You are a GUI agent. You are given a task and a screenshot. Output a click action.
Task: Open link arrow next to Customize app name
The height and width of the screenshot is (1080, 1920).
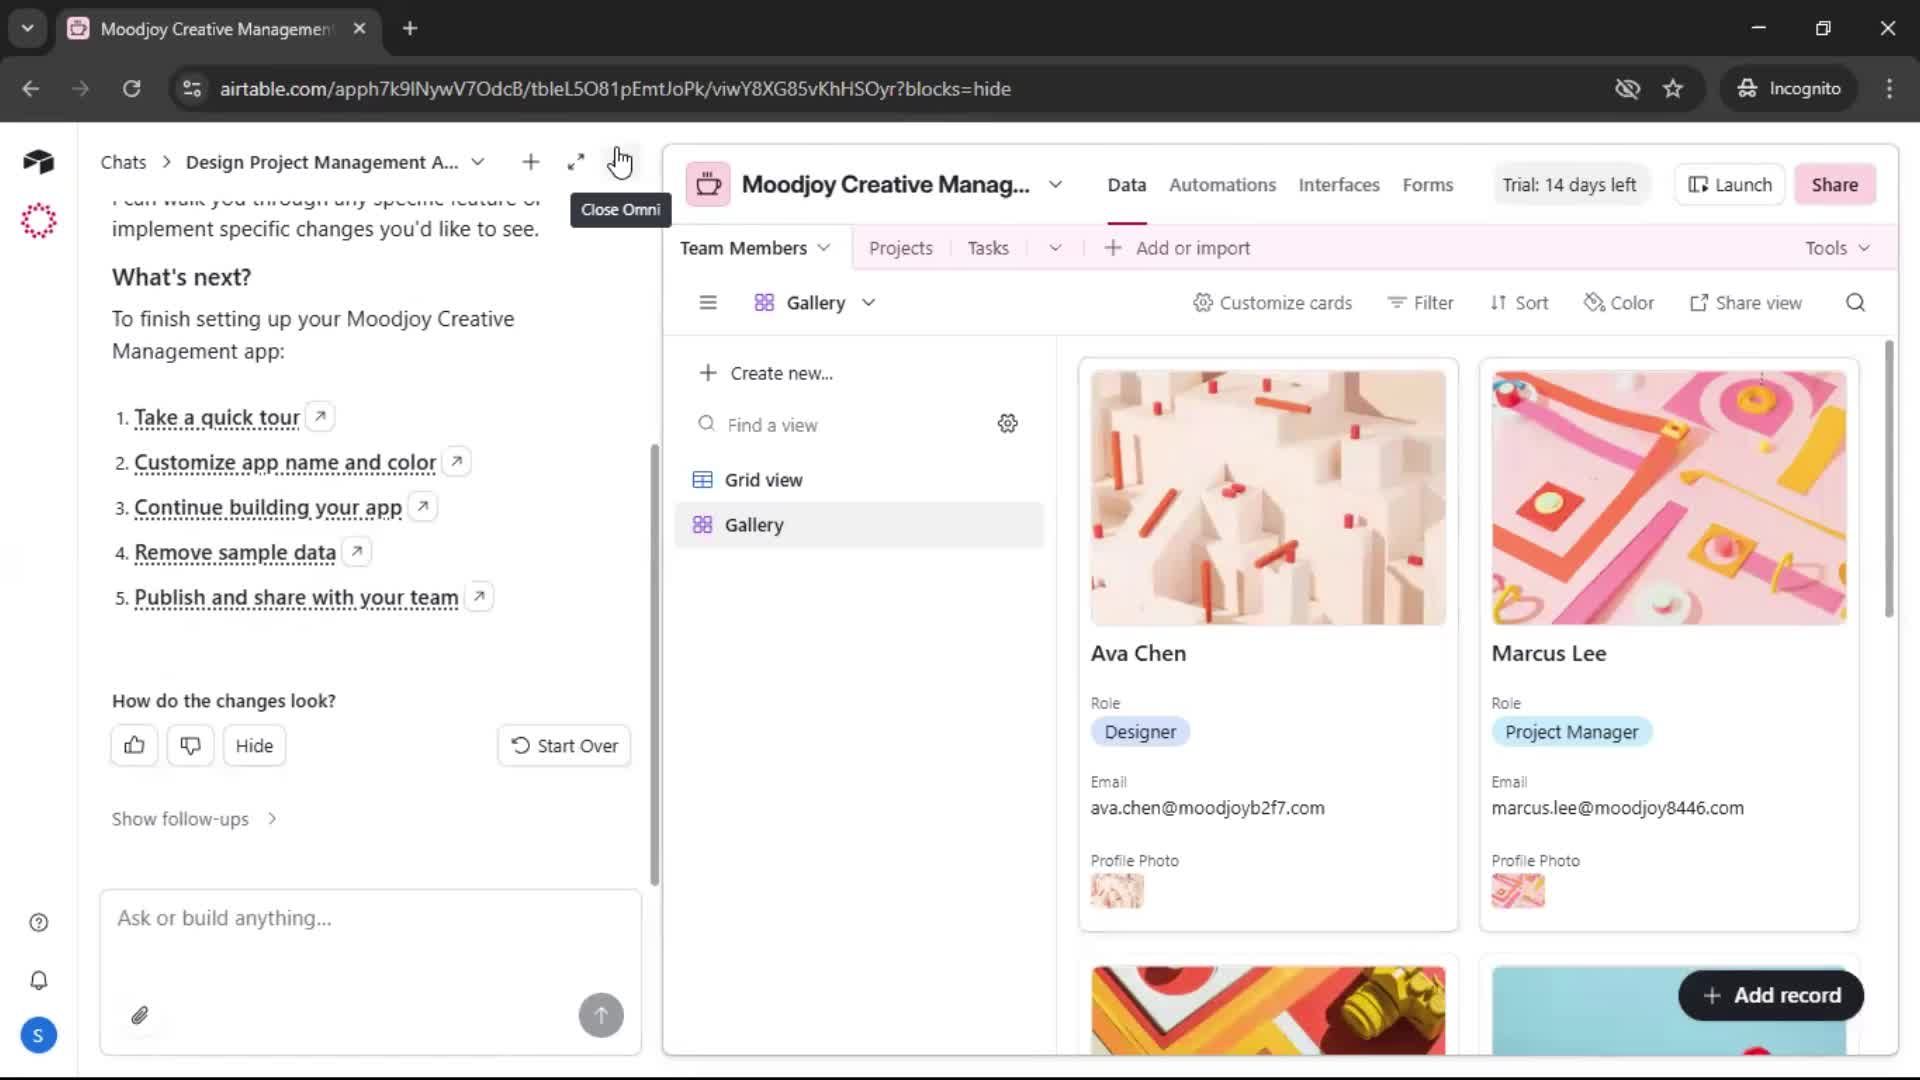457,461
